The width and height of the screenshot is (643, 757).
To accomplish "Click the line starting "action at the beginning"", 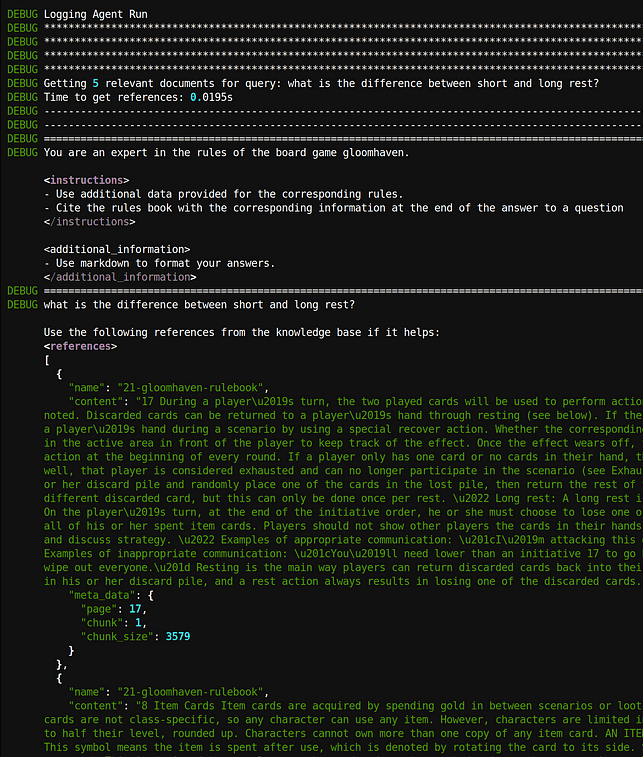I will [343, 457].
